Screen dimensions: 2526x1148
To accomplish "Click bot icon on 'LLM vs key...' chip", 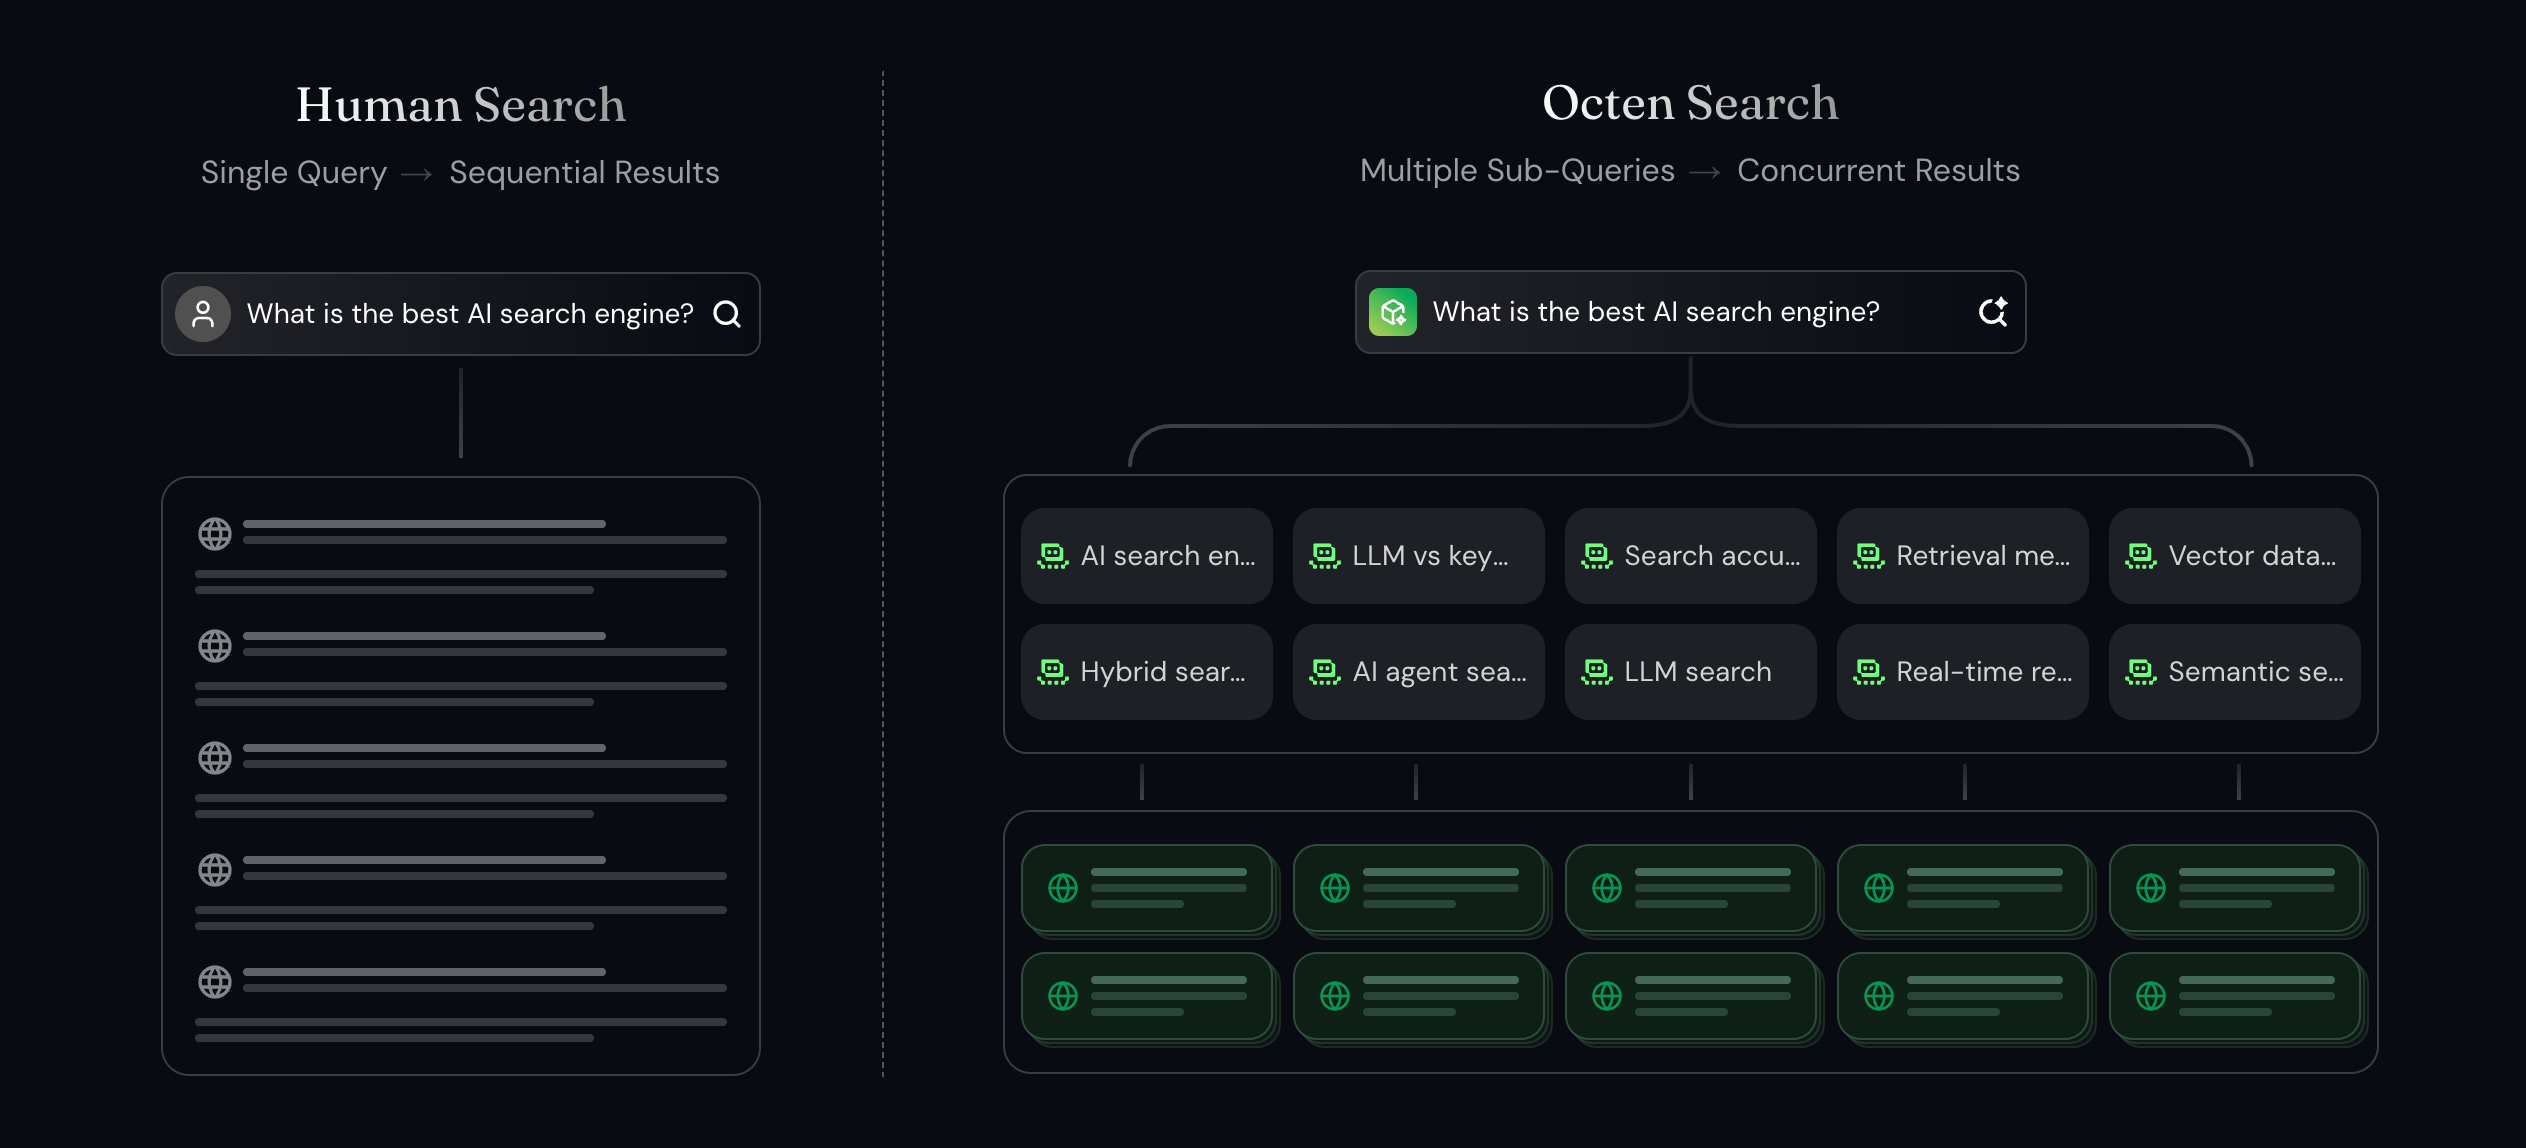I will 1325,556.
